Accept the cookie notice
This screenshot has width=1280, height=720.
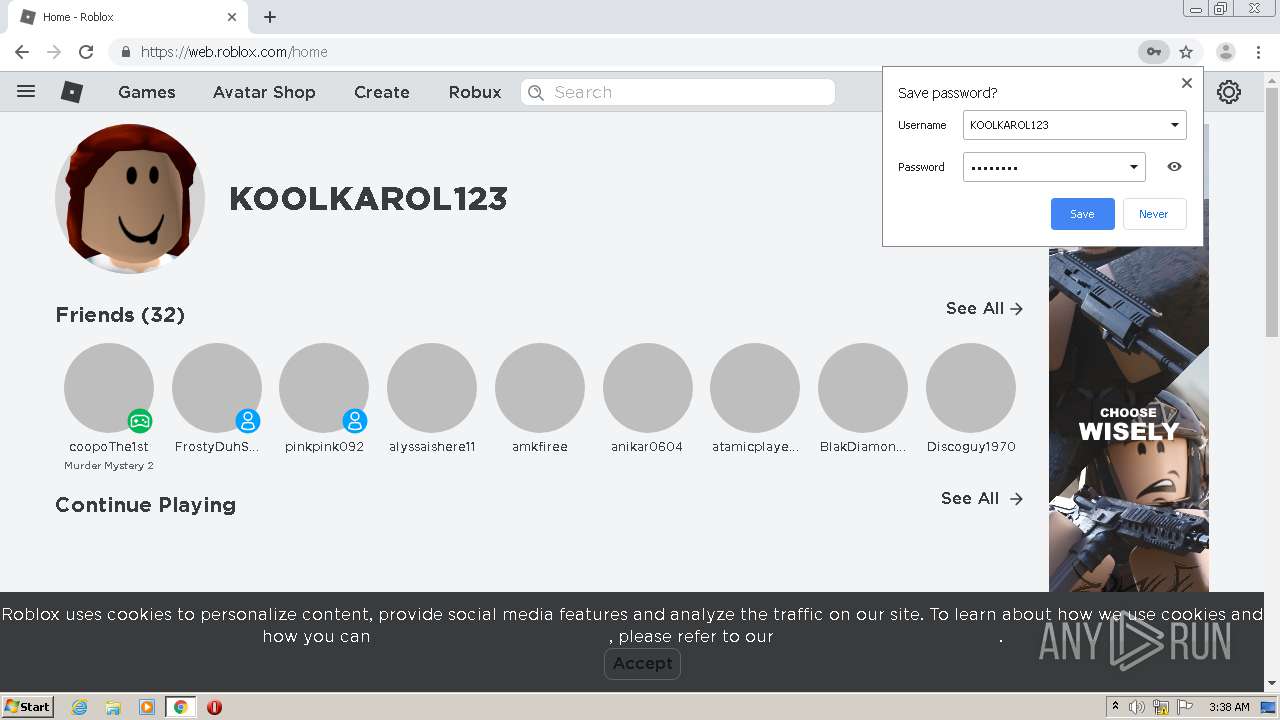(642, 663)
